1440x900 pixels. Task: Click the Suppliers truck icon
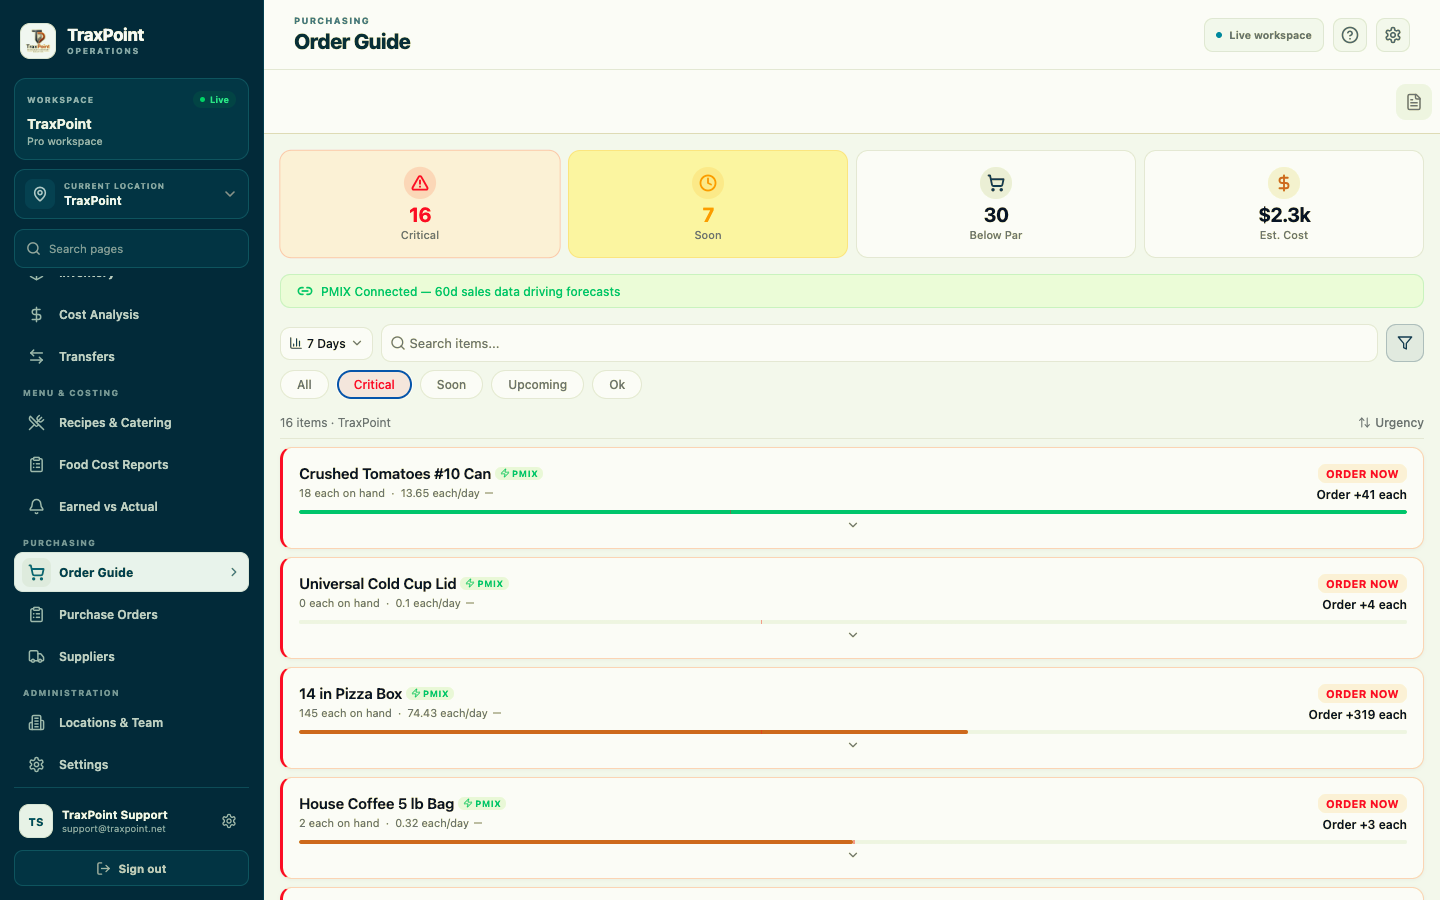[37, 657]
